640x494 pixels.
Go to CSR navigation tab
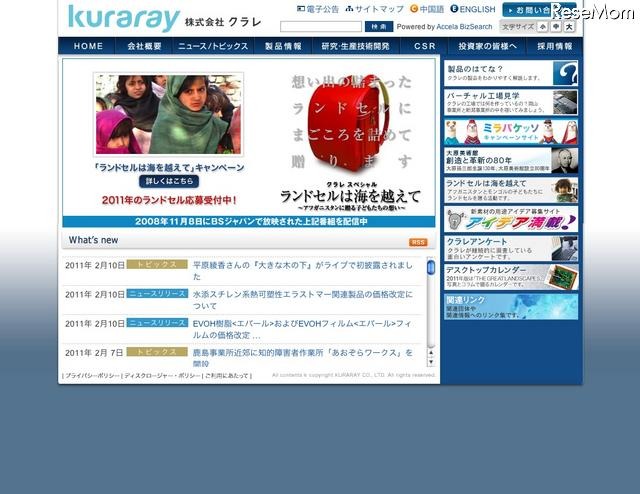click(425, 46)
